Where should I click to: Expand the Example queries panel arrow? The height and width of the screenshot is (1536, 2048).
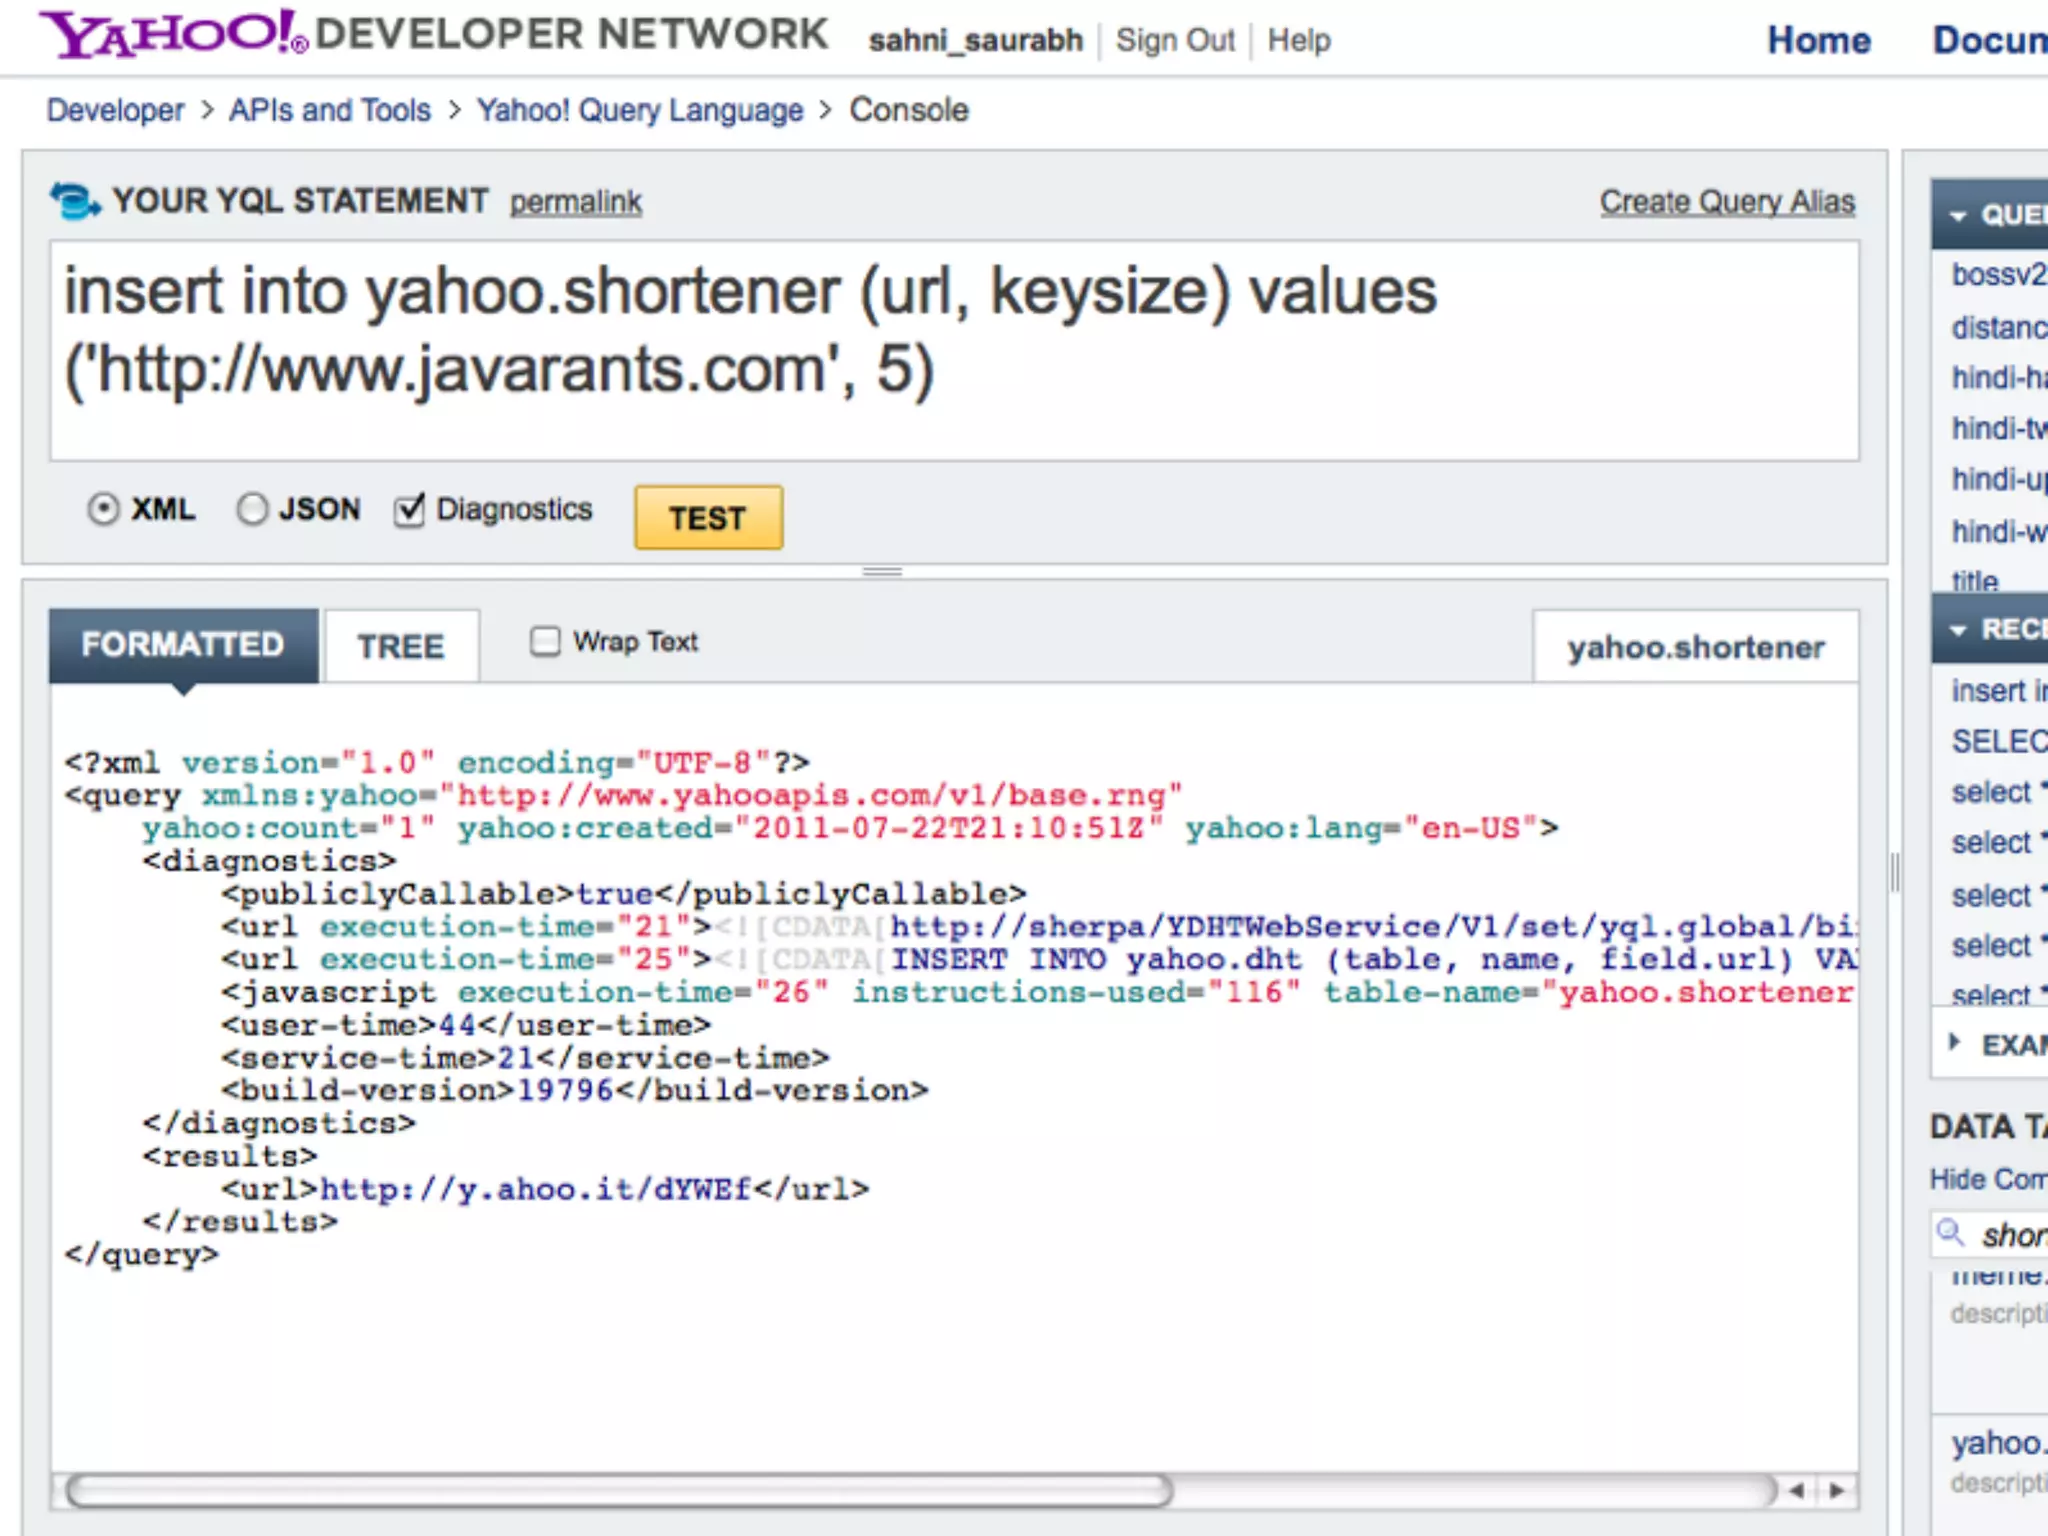[x=1955, y=1043]
